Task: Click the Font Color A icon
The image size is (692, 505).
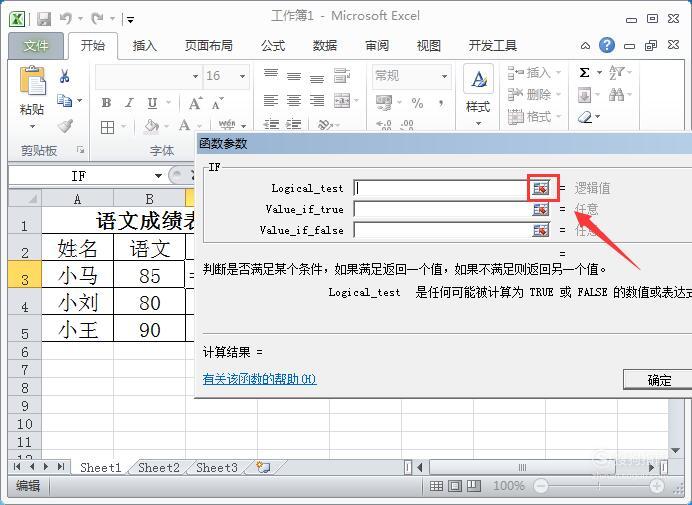Action: 185,126
